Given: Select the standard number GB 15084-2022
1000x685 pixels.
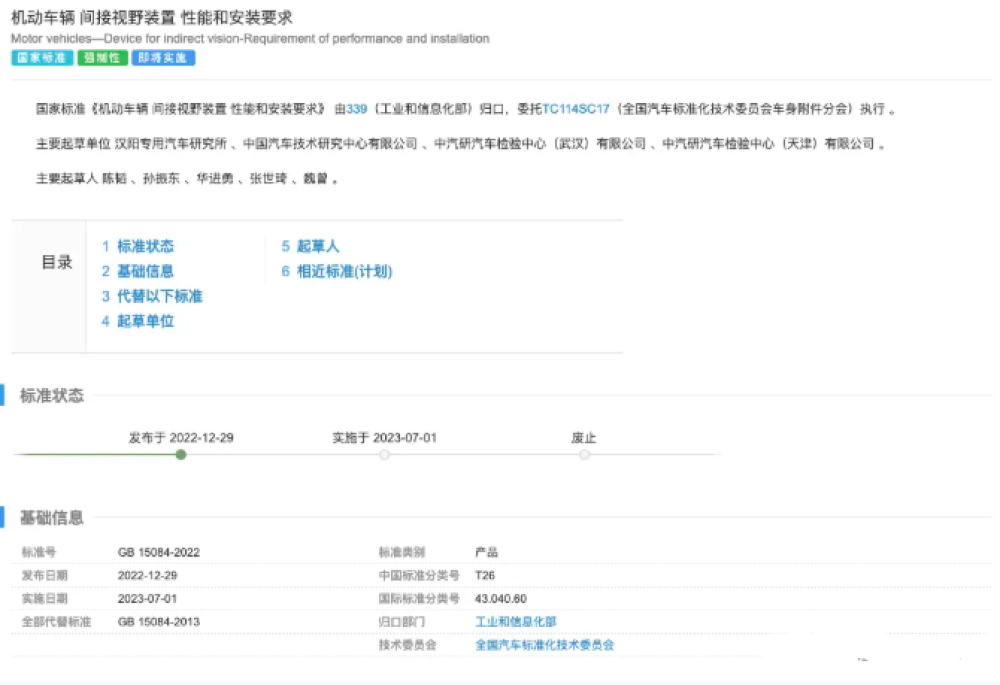Looking at the screenshot, I should point(159,552).
